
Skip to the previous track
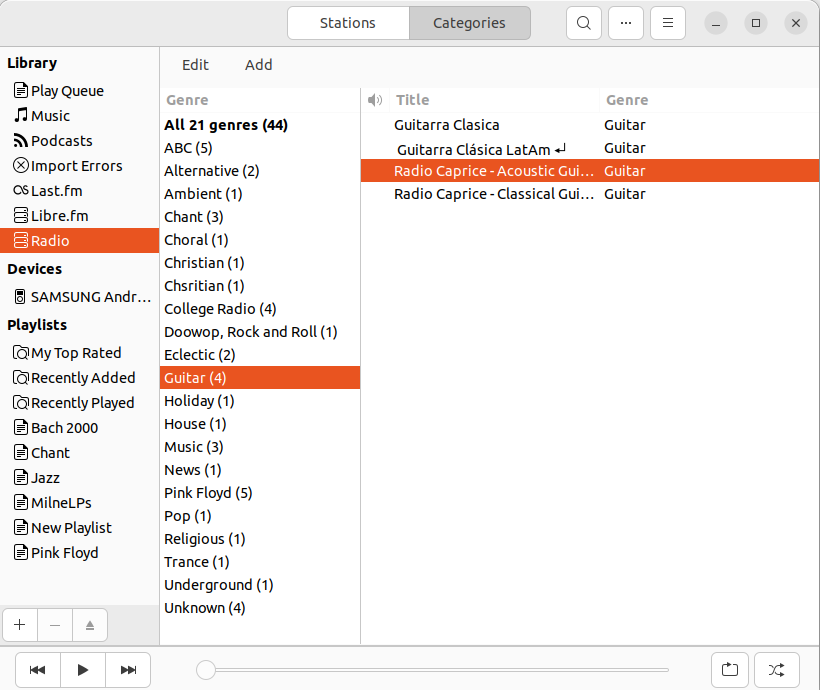[x=38, y=670]
